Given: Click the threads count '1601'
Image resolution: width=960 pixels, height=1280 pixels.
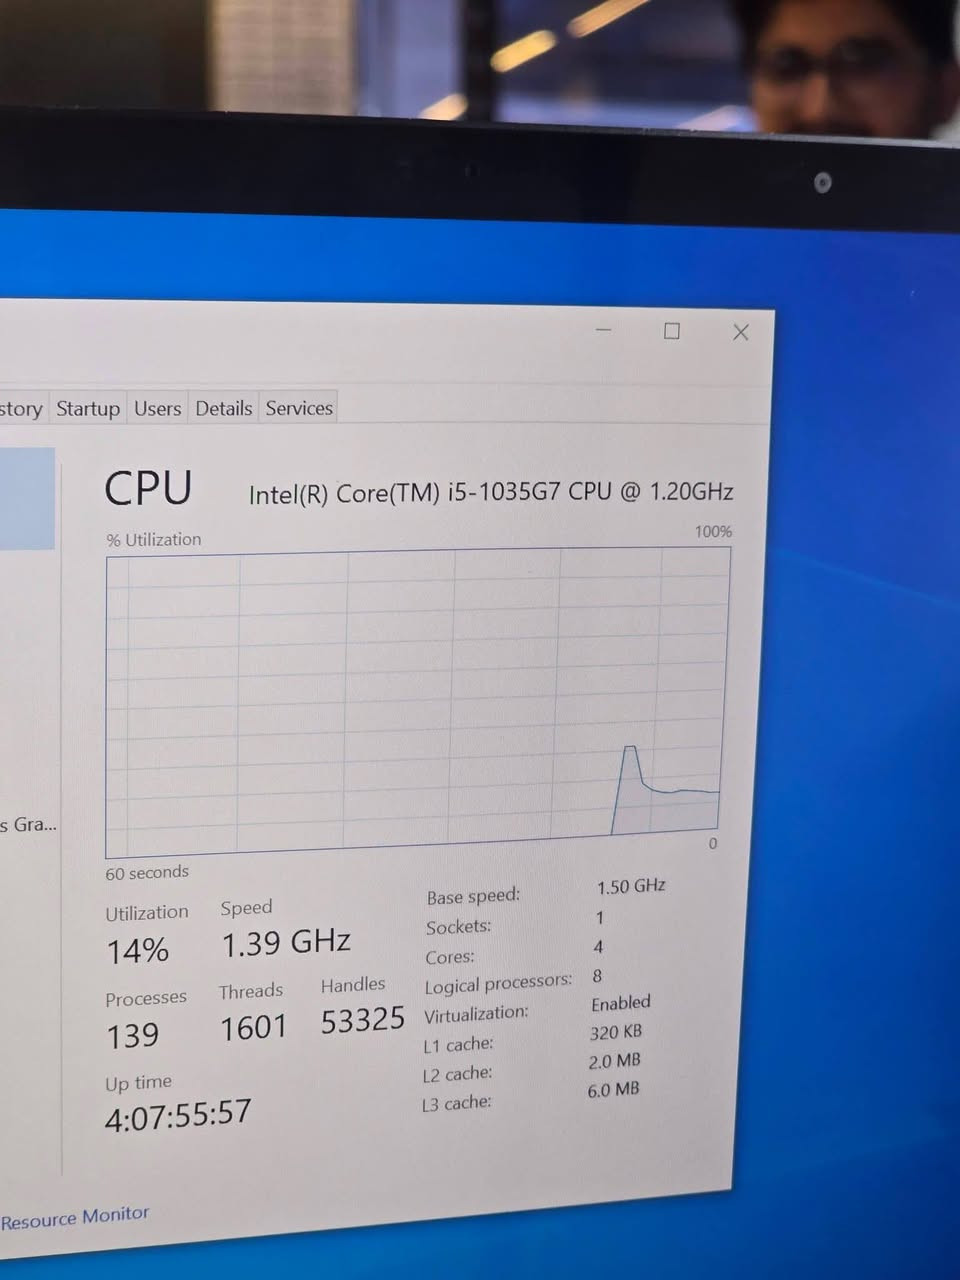Looking at the screenshot, I should point(253,1028).
